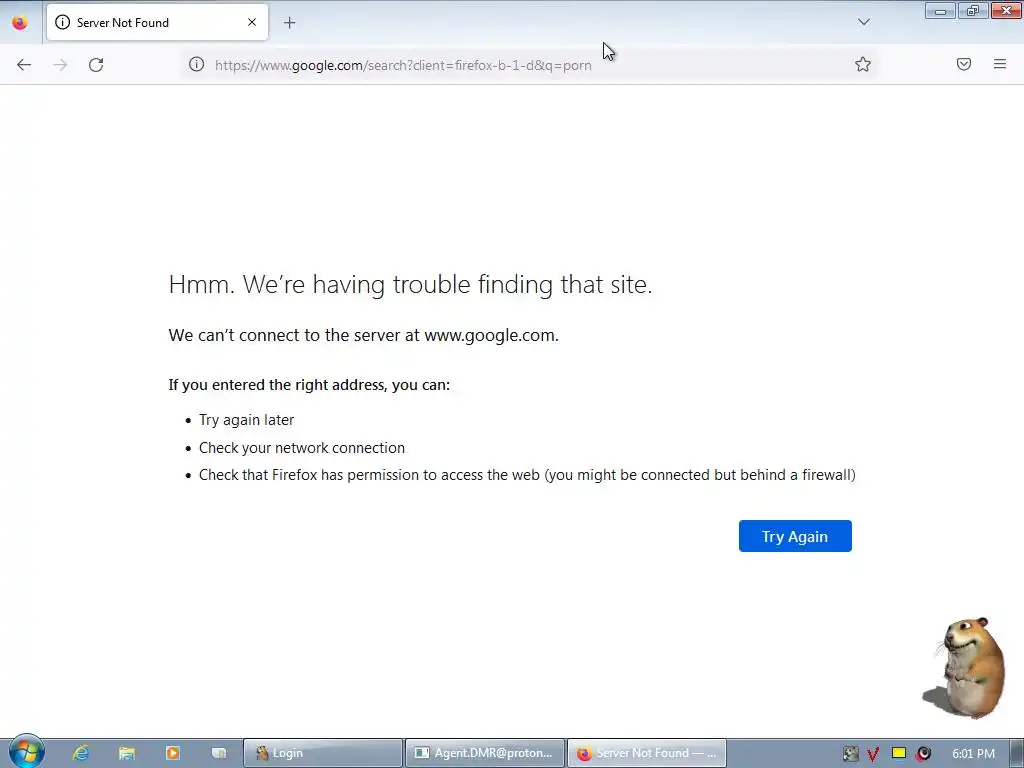Click the Try Again button
1024x768 pixels.
[x=795, y=536]
